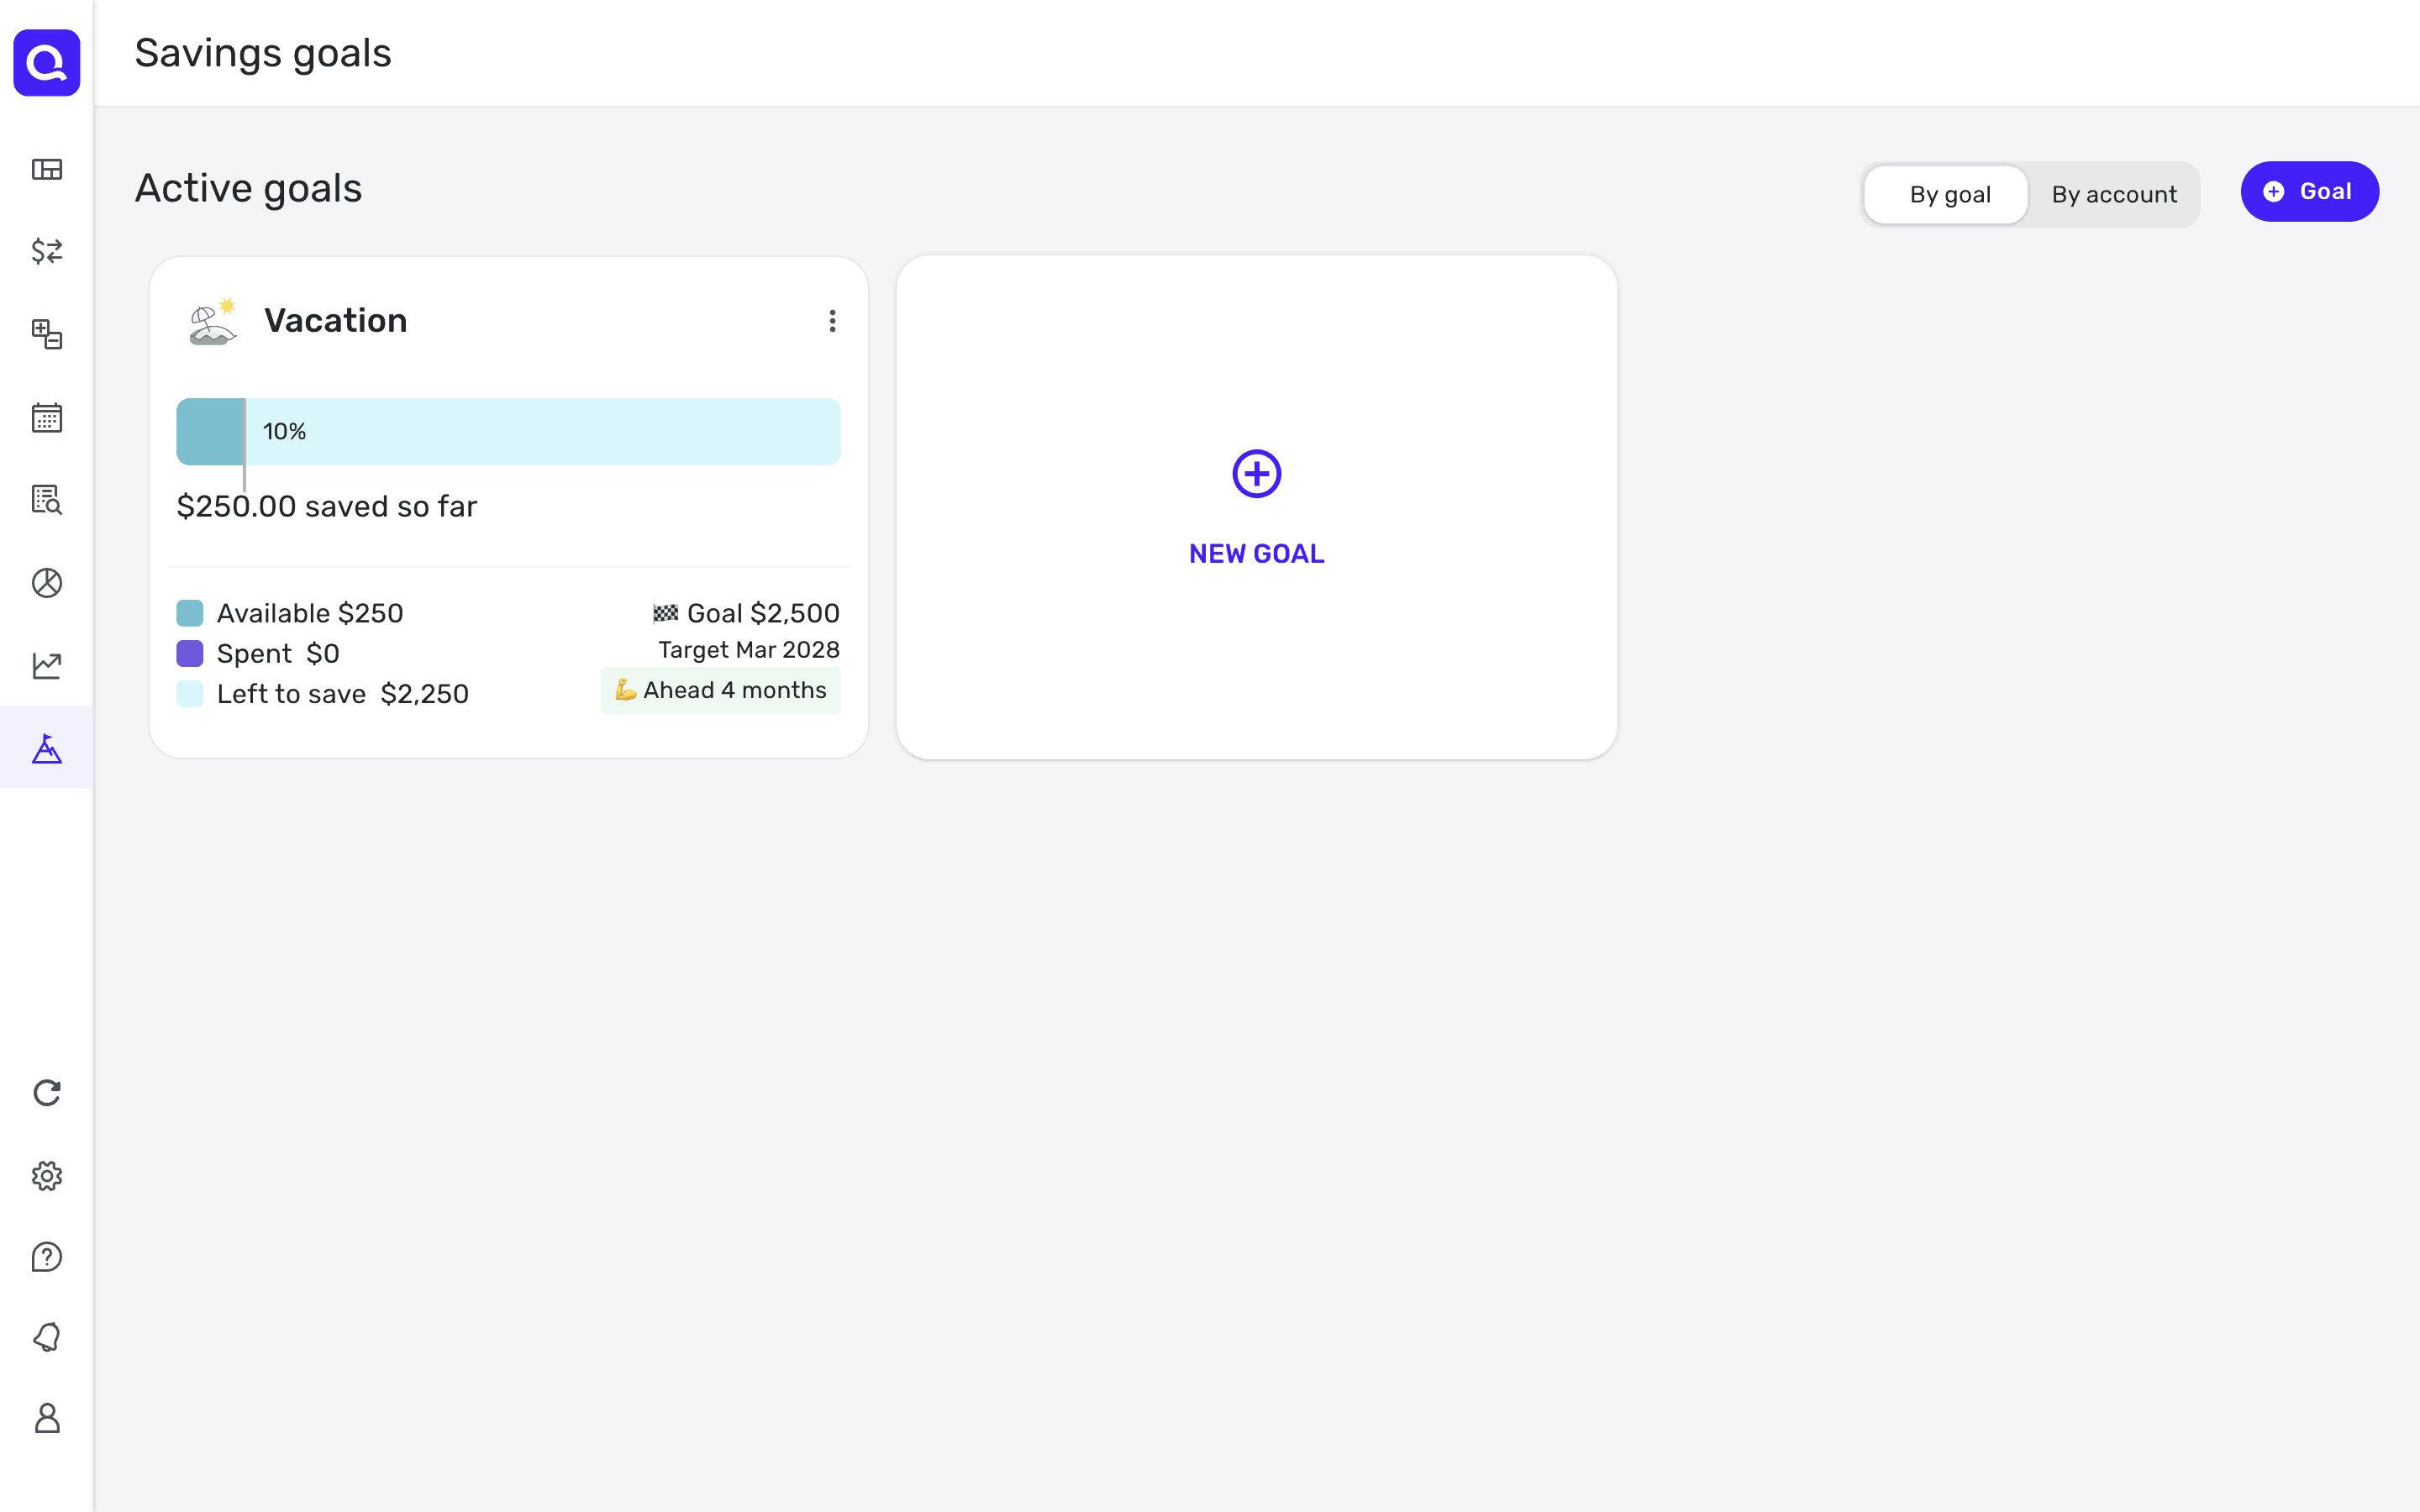Open the settings gear icon
The width and height of the screenshot is (2420, 1512).
point(47,1176)
